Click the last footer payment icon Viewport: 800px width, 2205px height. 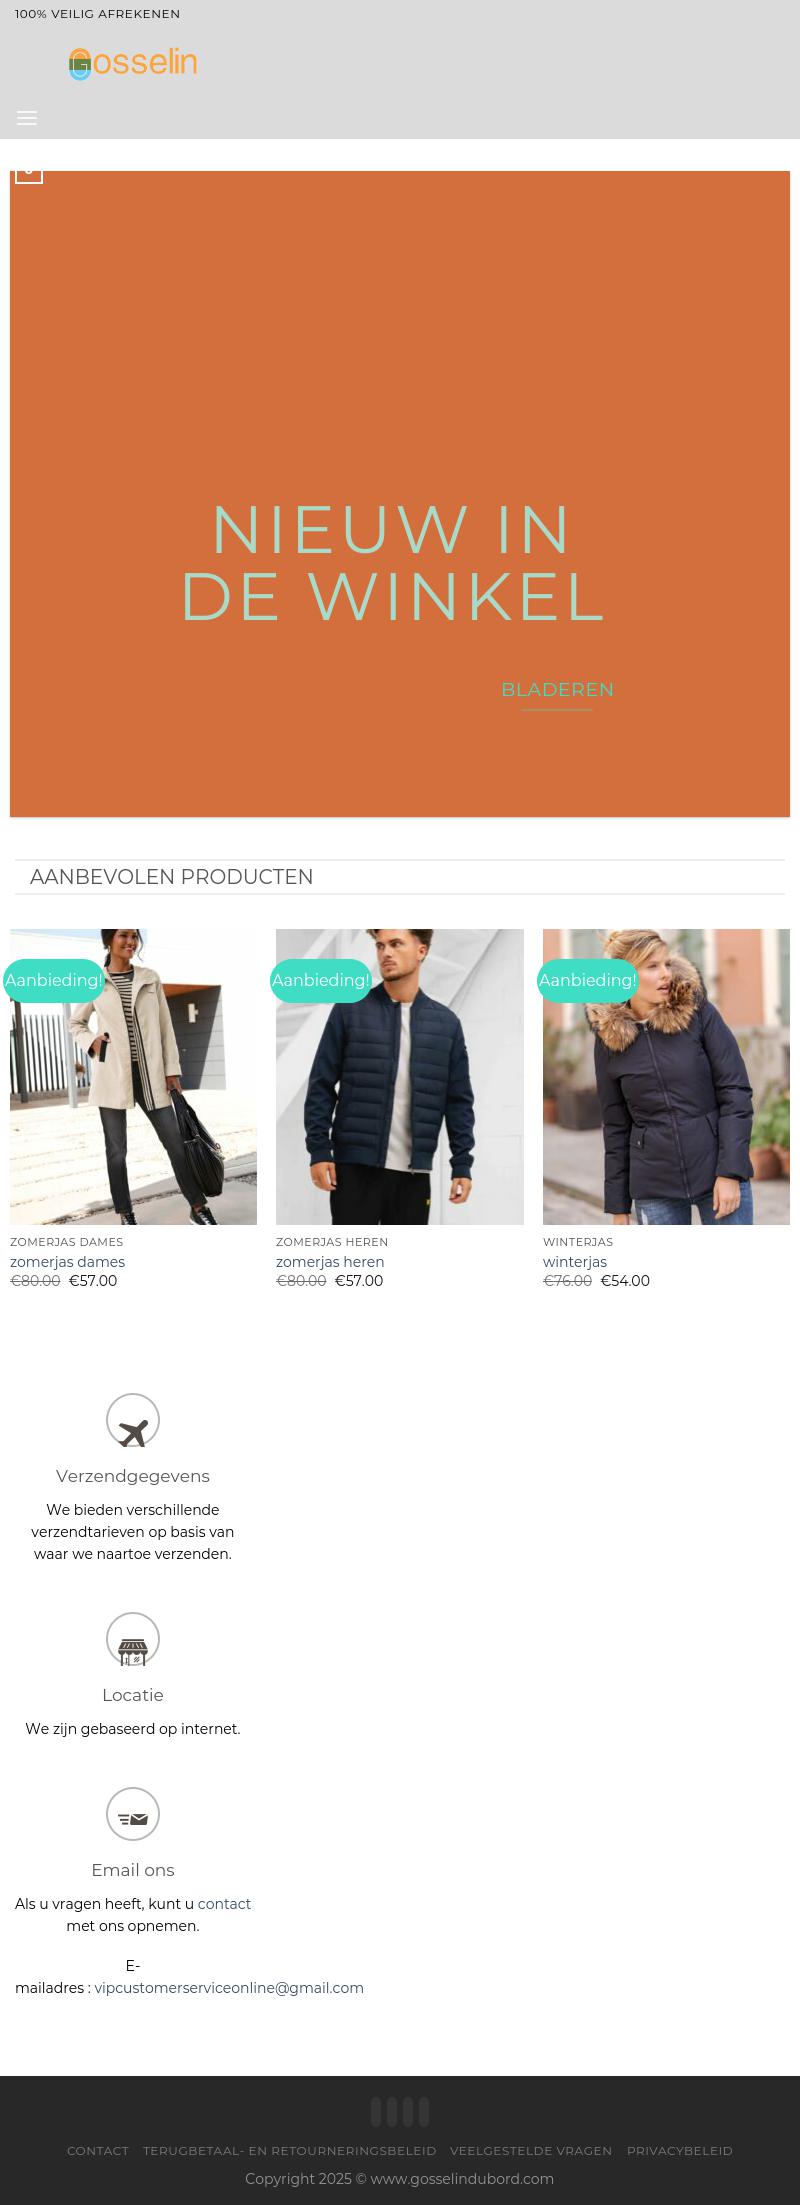(424, 2112)
